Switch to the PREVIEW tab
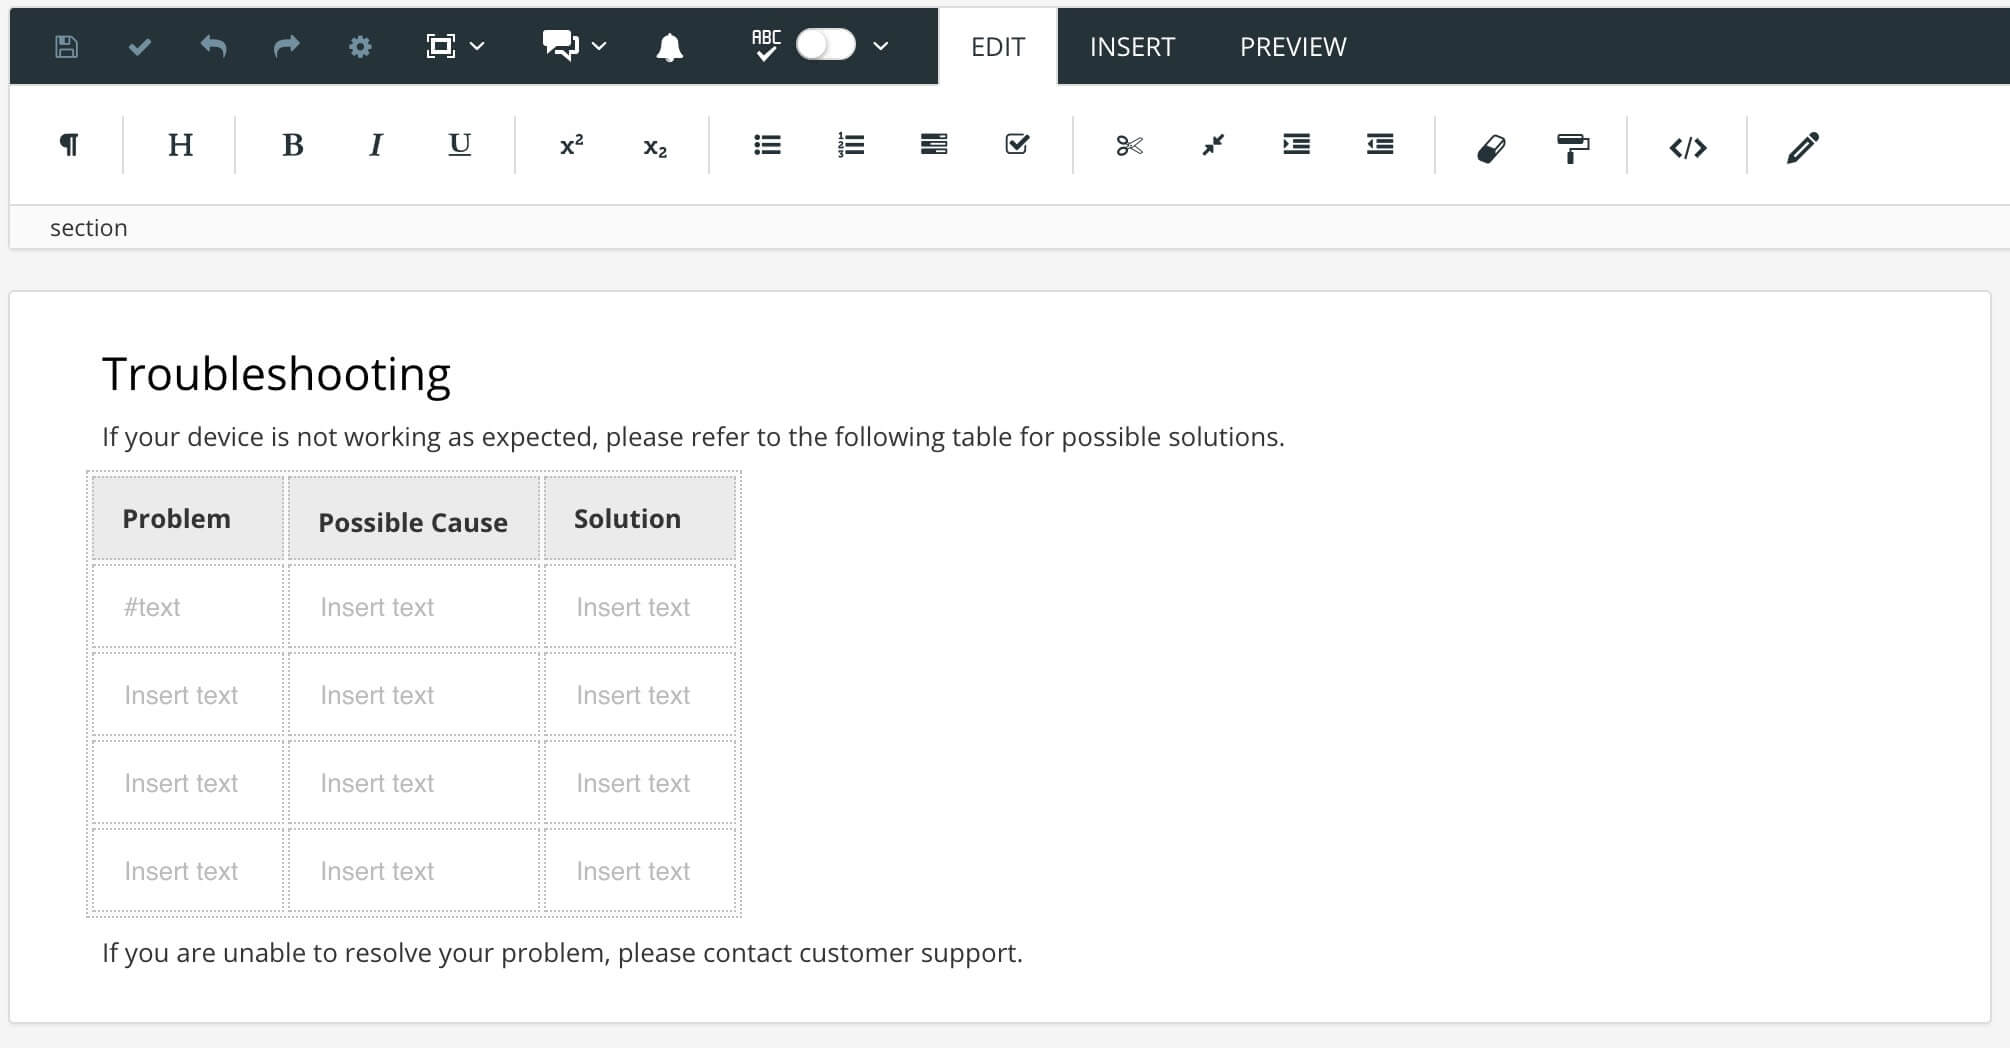This screenshot has width=2010, height=1048. pos(1293,46)
